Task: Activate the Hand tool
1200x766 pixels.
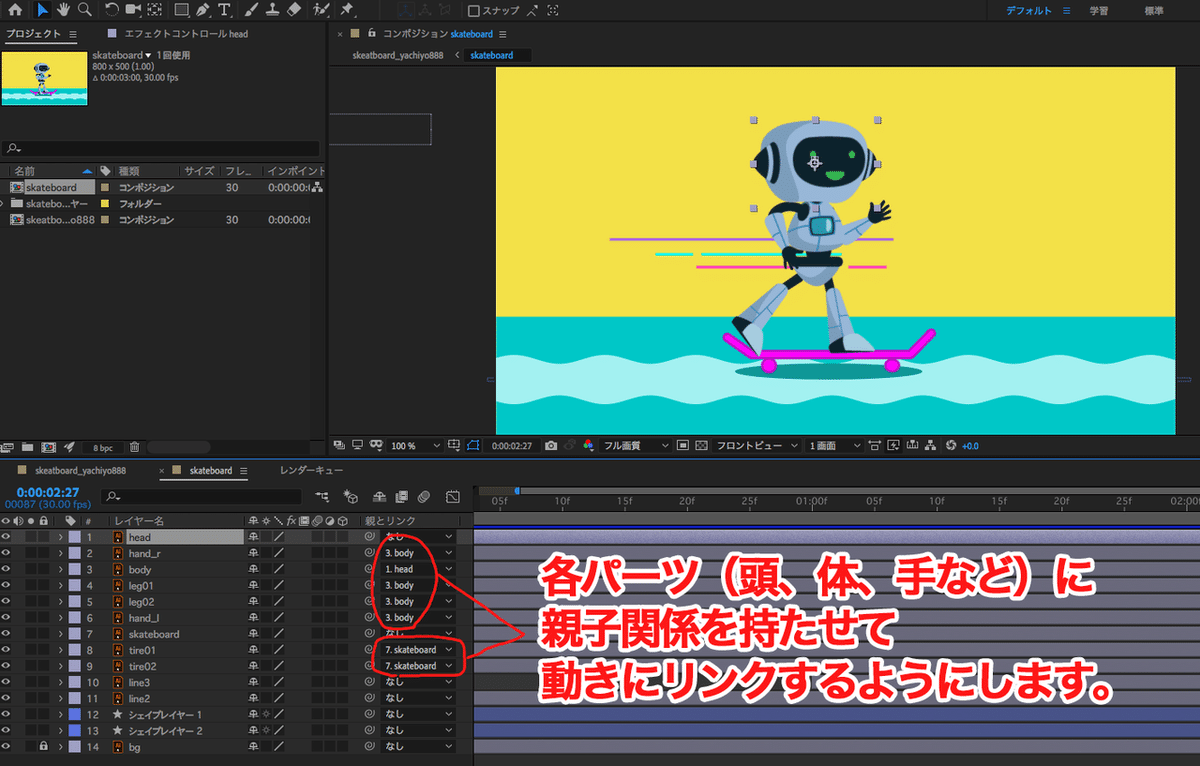Action: pos(64,12)
